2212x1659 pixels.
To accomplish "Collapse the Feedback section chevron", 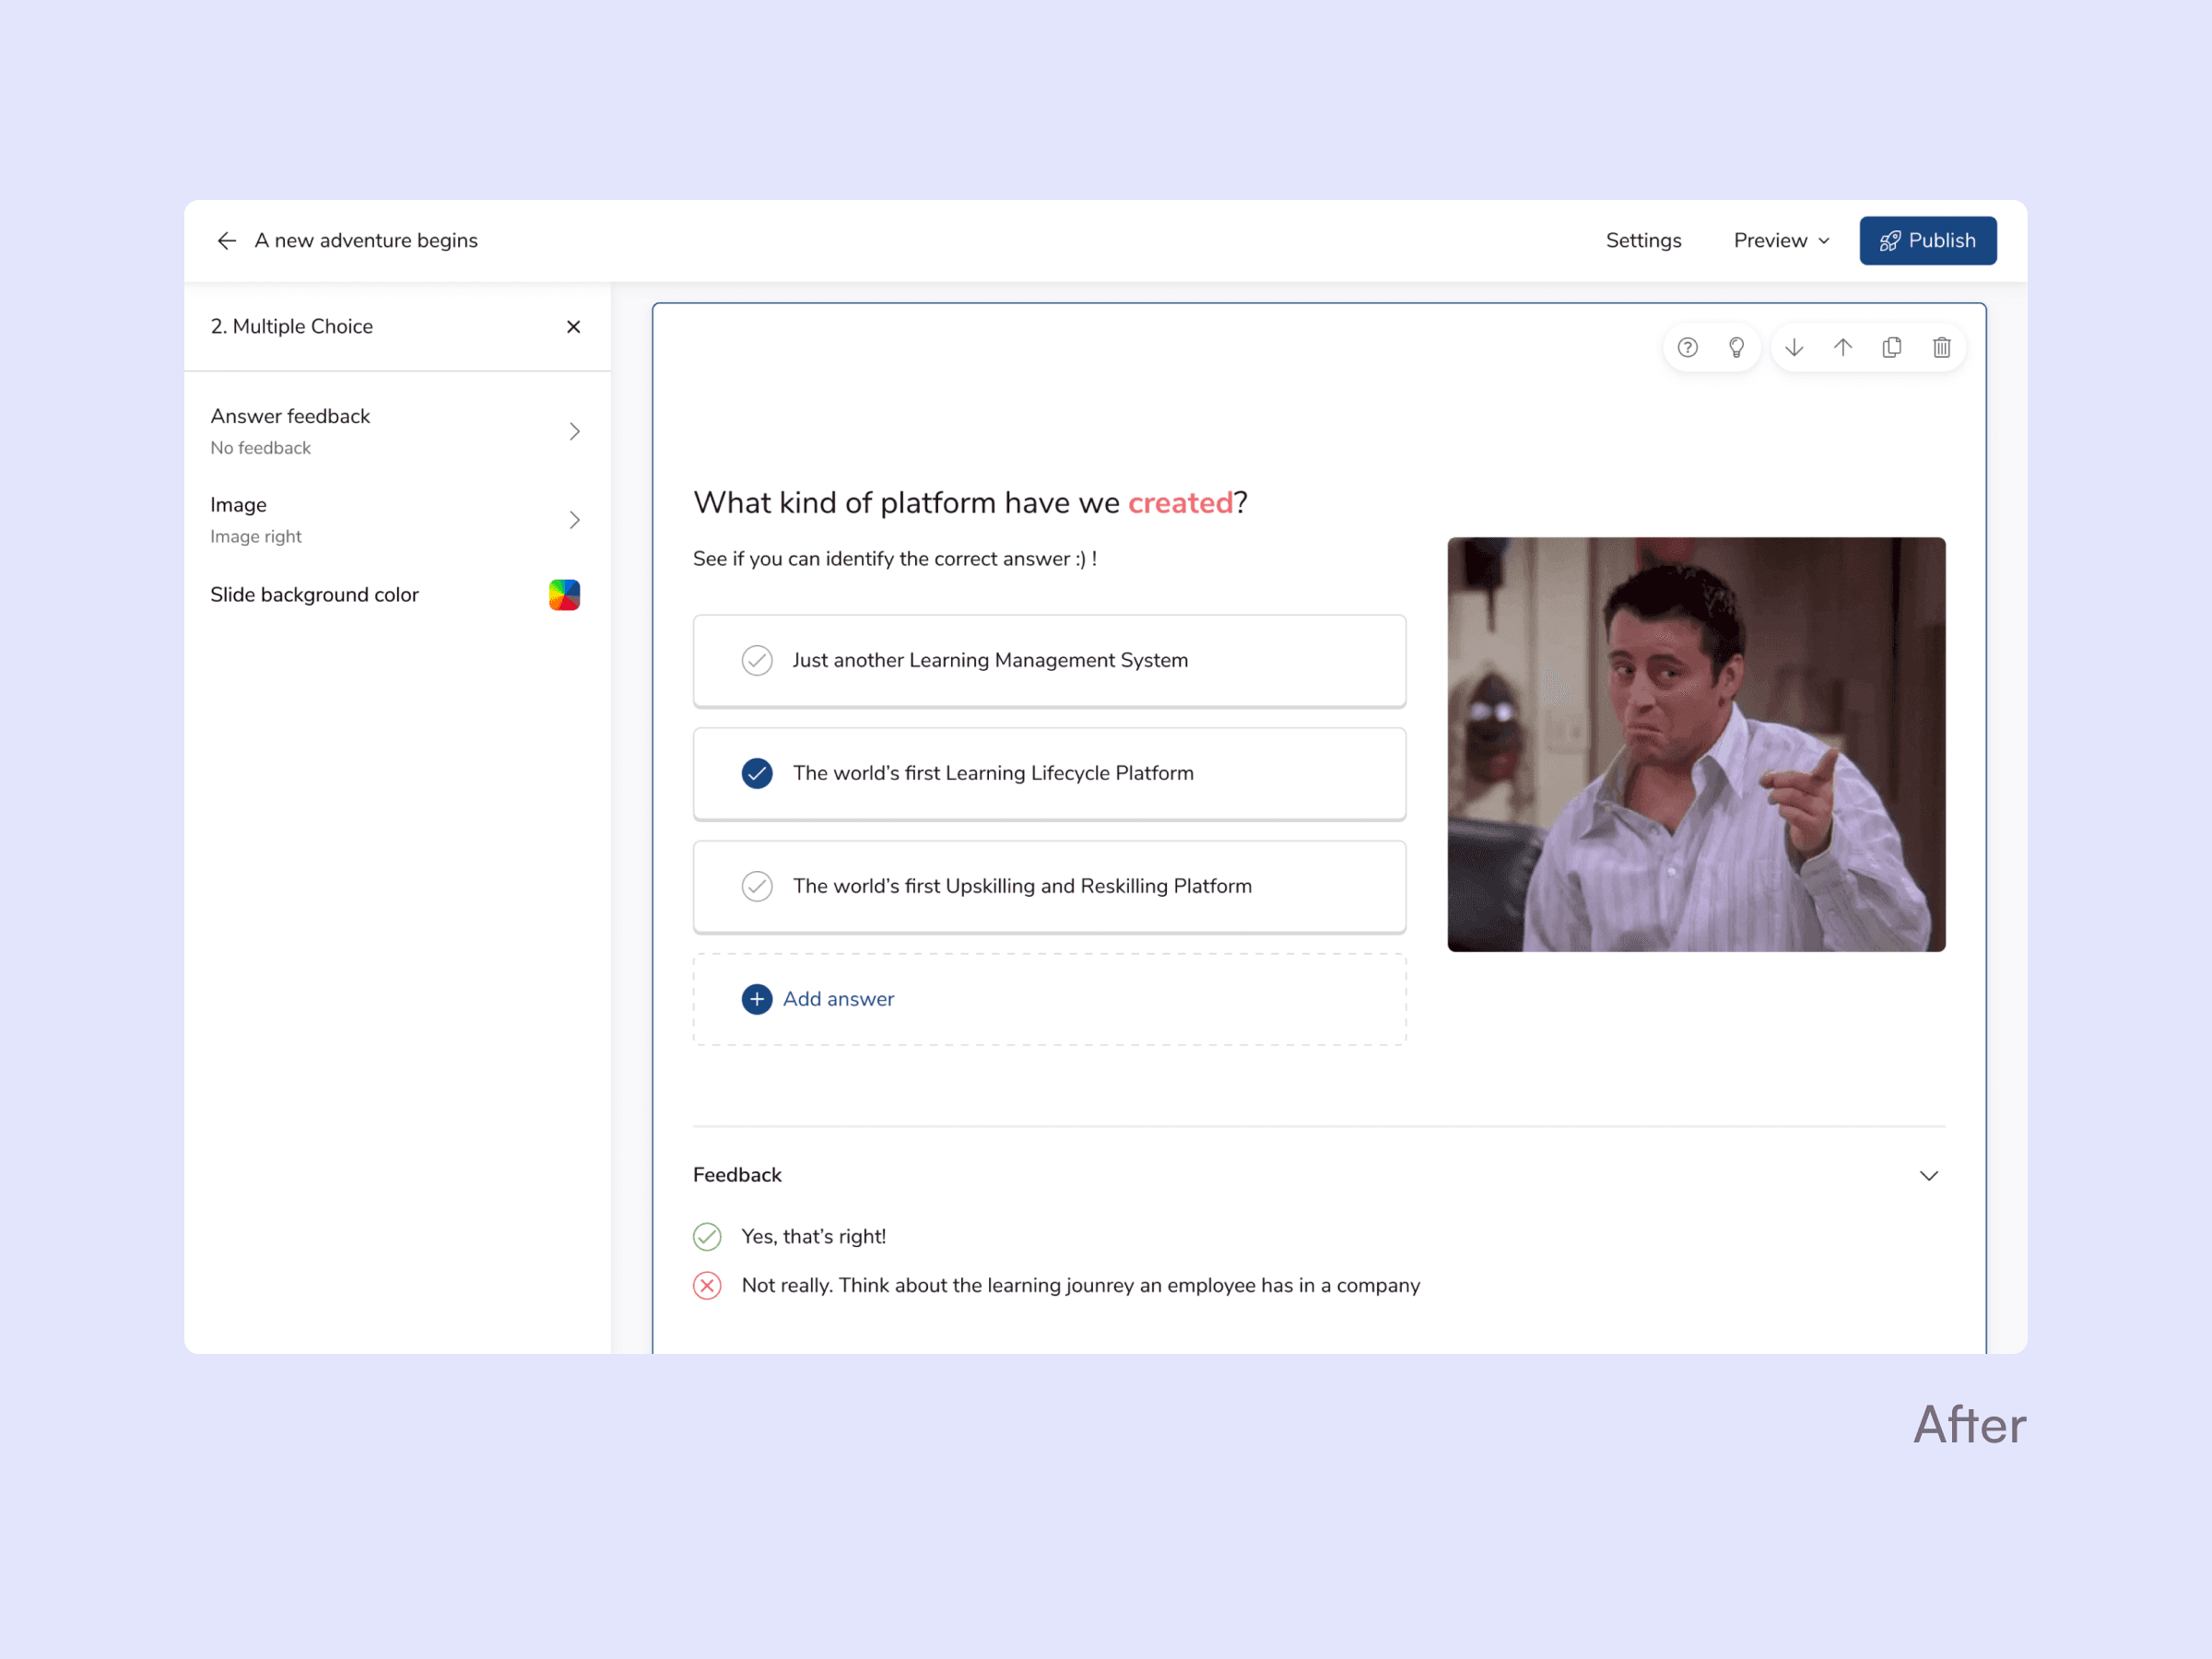I will 1928,1175.
